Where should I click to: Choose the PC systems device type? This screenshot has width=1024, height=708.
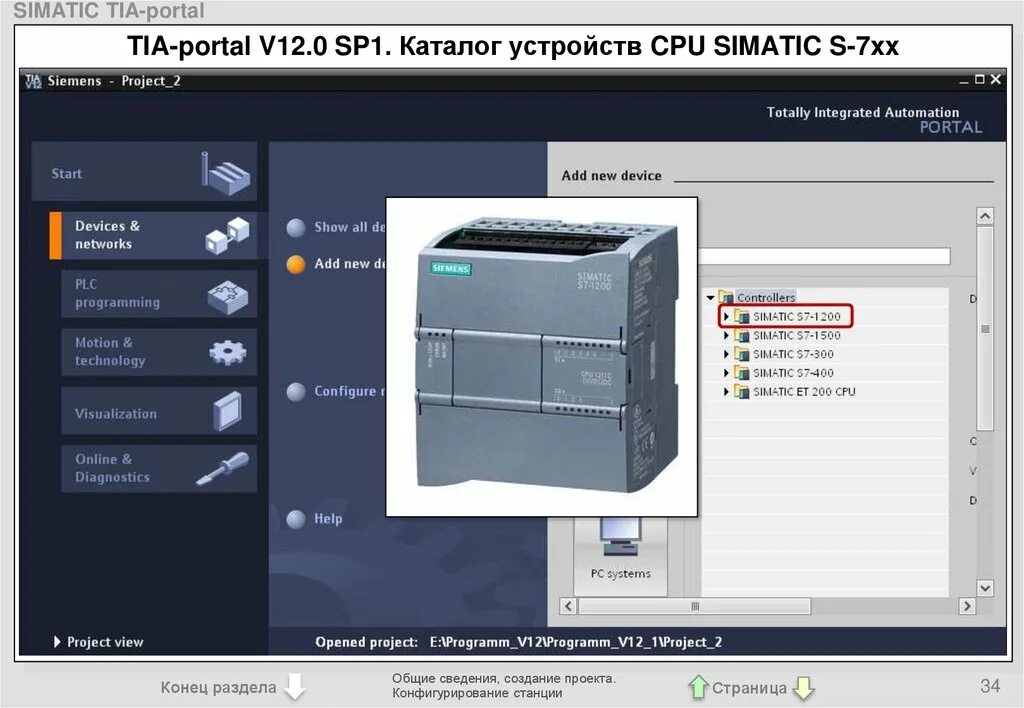(x=620, y=555)
